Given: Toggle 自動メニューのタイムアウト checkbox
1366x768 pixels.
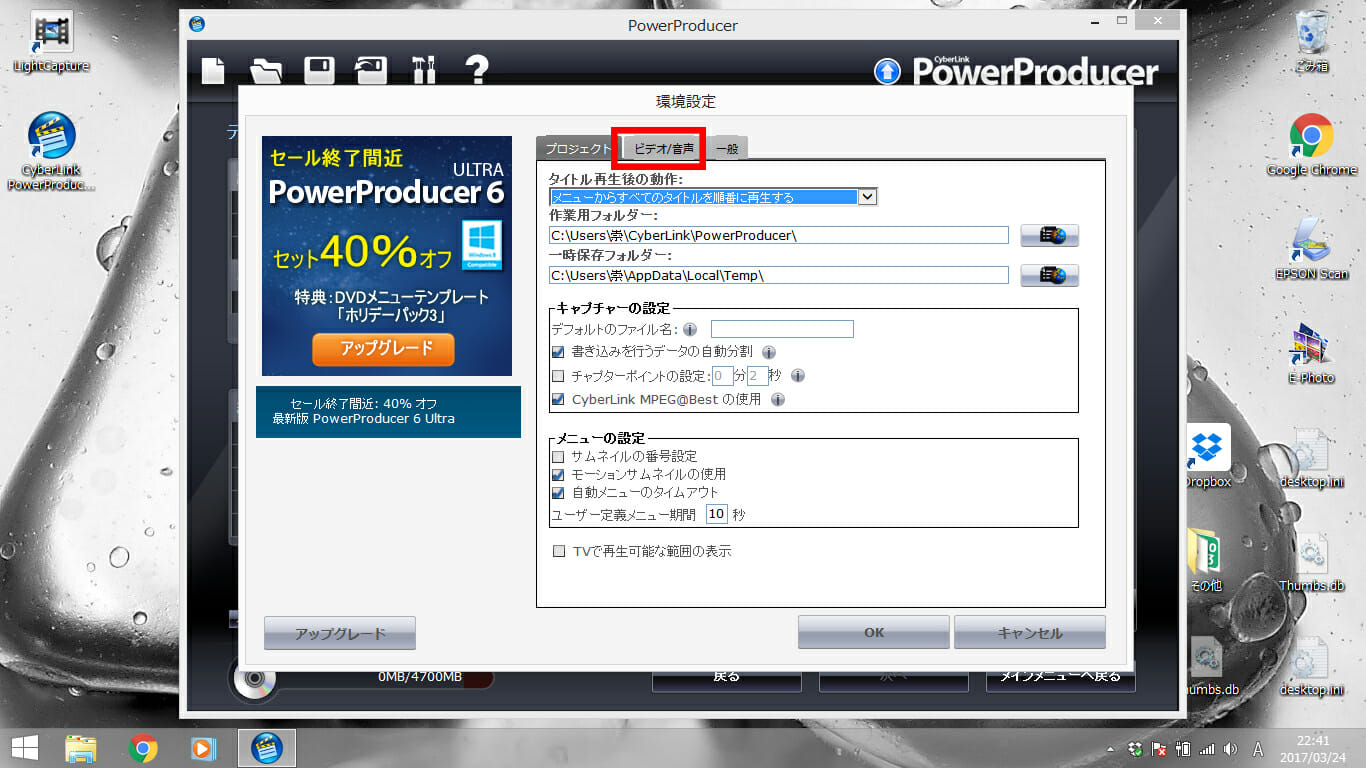Looking at the screenshot, I should pyautogui.click(x=558, y=492).
